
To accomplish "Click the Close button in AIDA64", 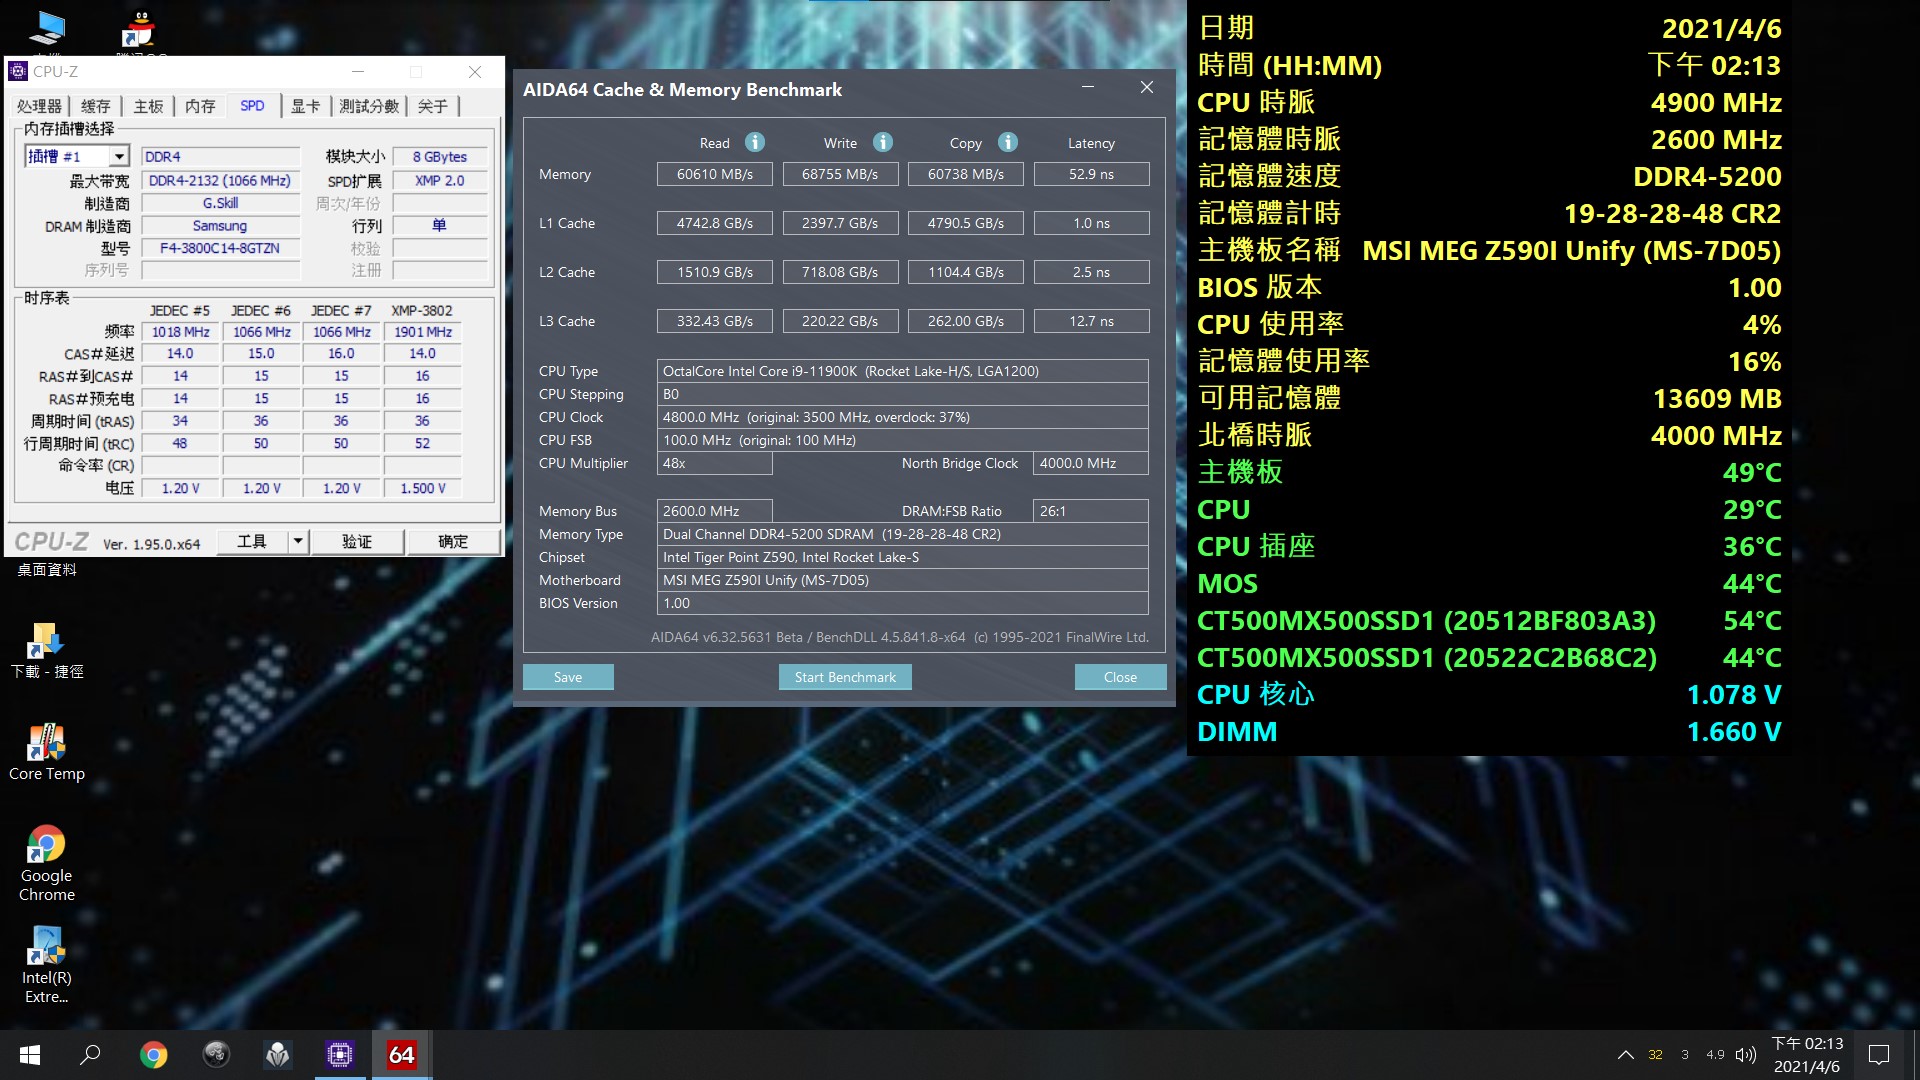I will (1120, 677).
